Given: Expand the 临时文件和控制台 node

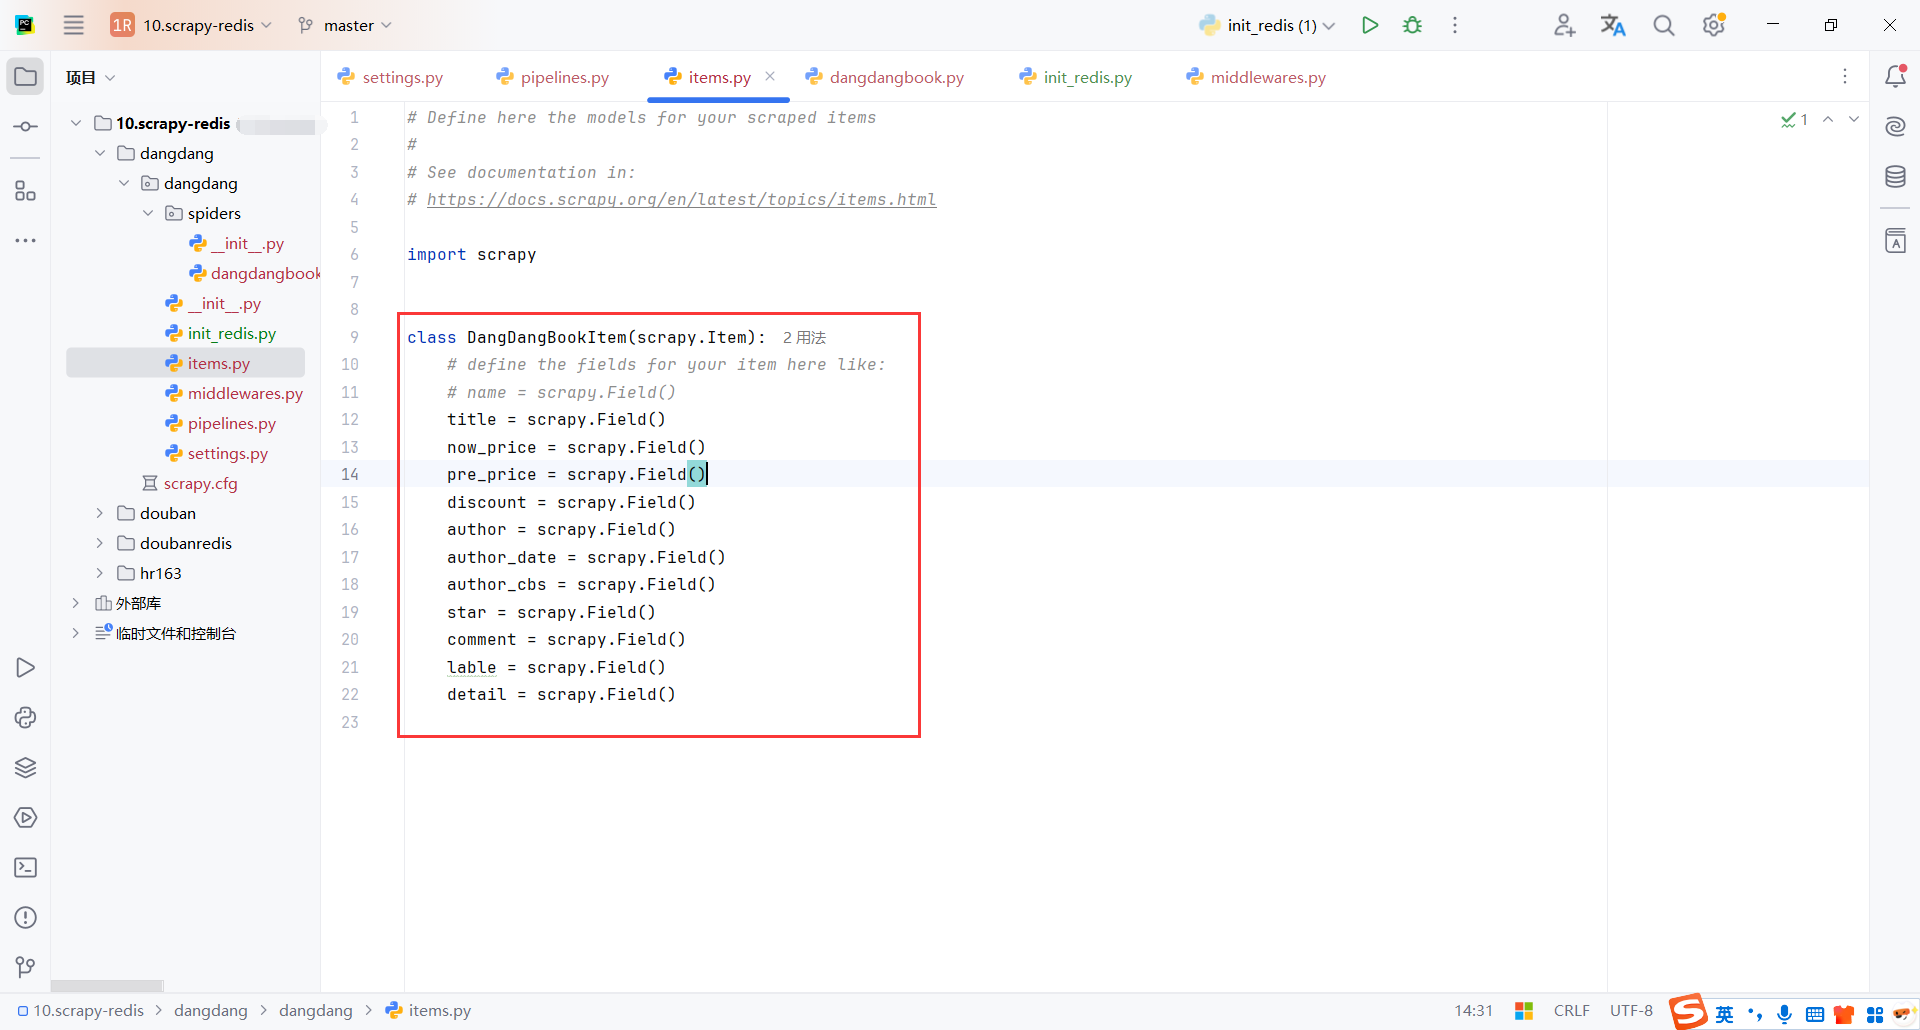Looking at the screenshot, I should tap(76, 633).
